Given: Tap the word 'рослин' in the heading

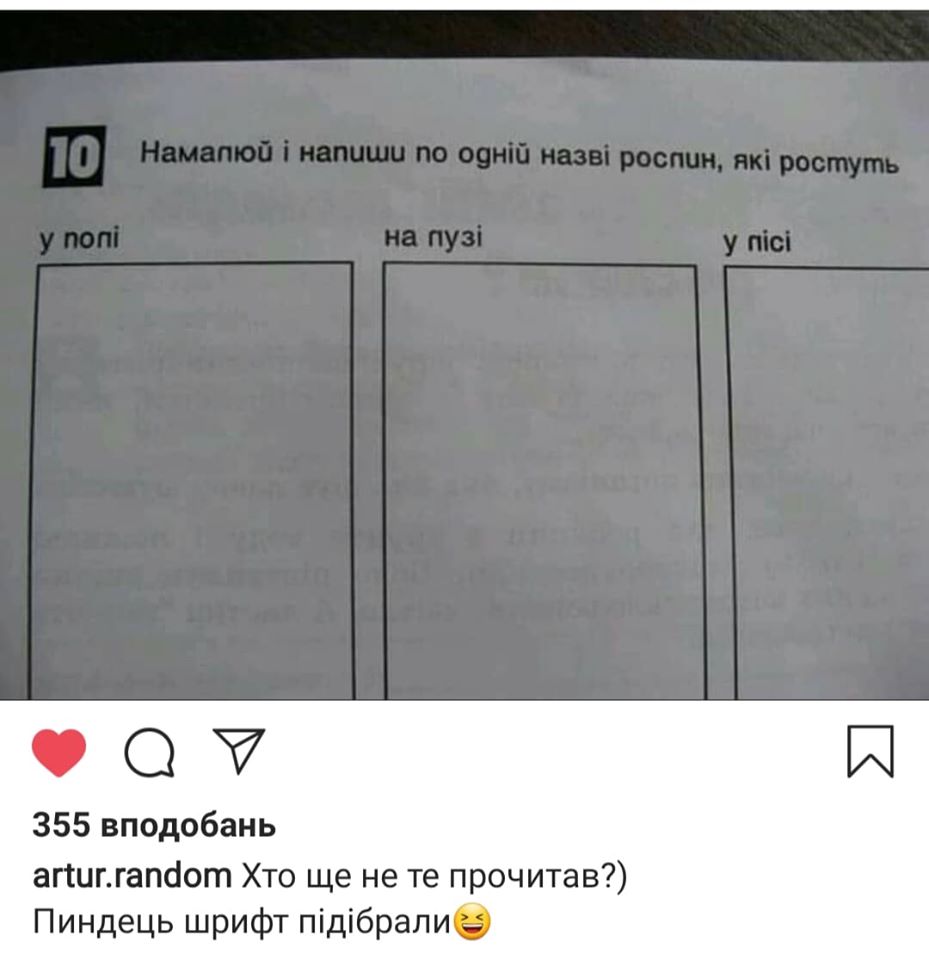Looking at the screenshot, I should pyautogui.click(x=668, y=159).
